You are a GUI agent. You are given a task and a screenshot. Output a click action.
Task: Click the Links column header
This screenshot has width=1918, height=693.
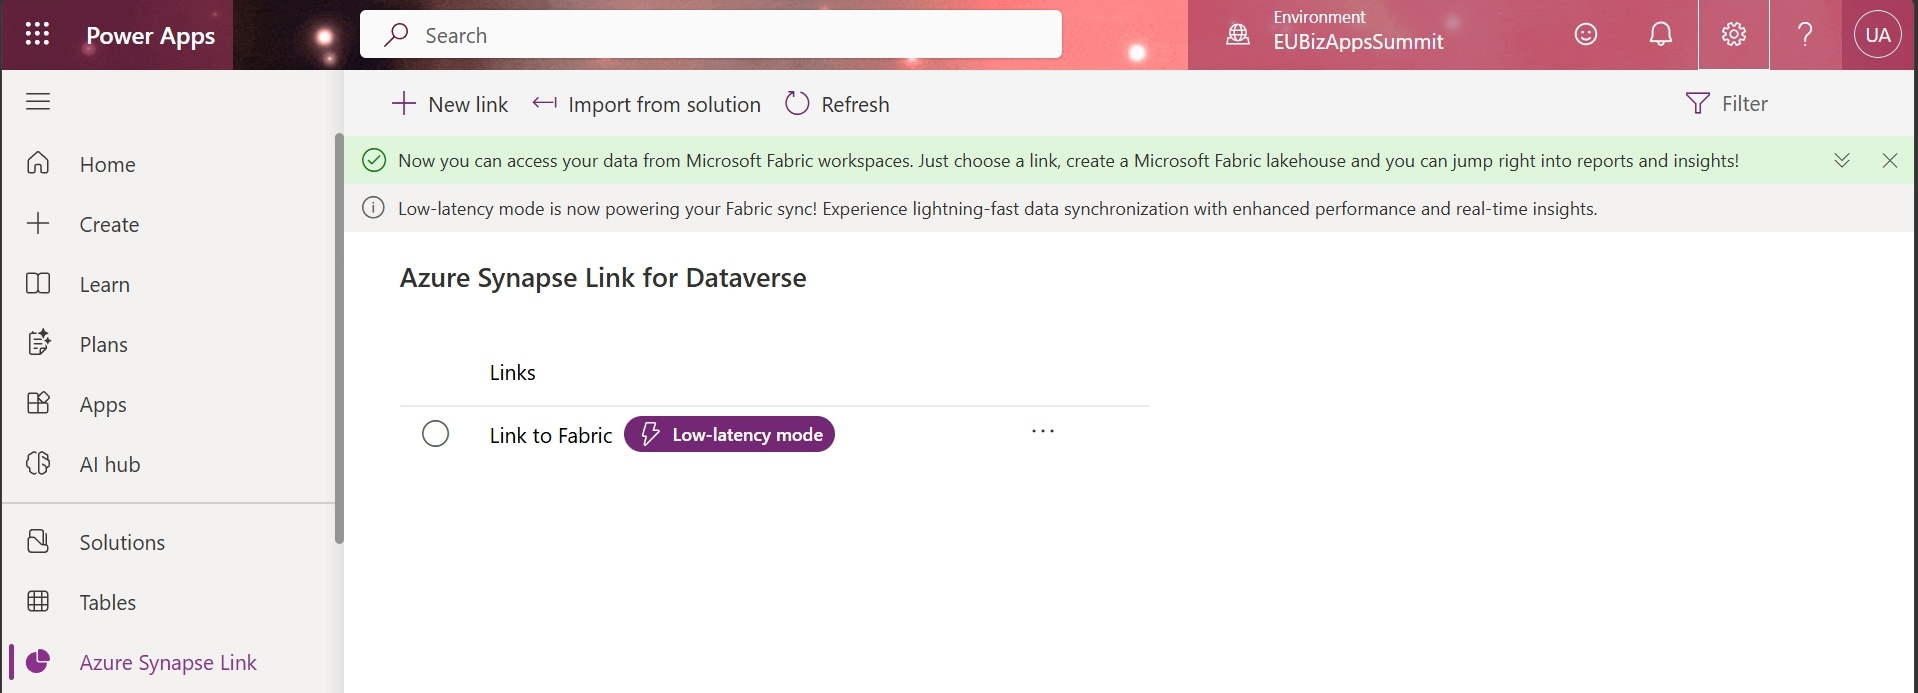(512, 373)
